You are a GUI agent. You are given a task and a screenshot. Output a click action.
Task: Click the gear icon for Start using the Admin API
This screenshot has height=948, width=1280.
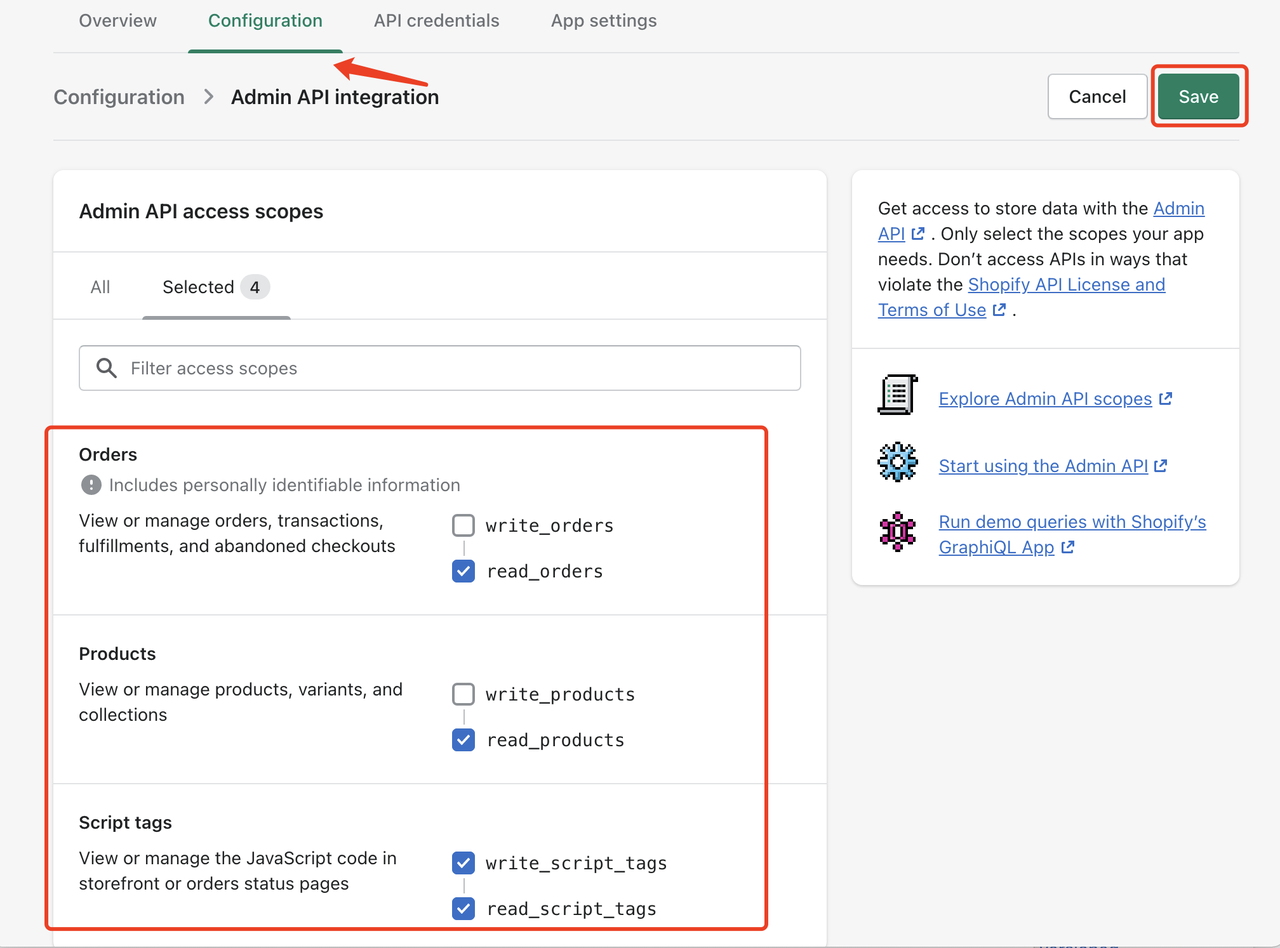pyautogui.click(x=897, y=462)
